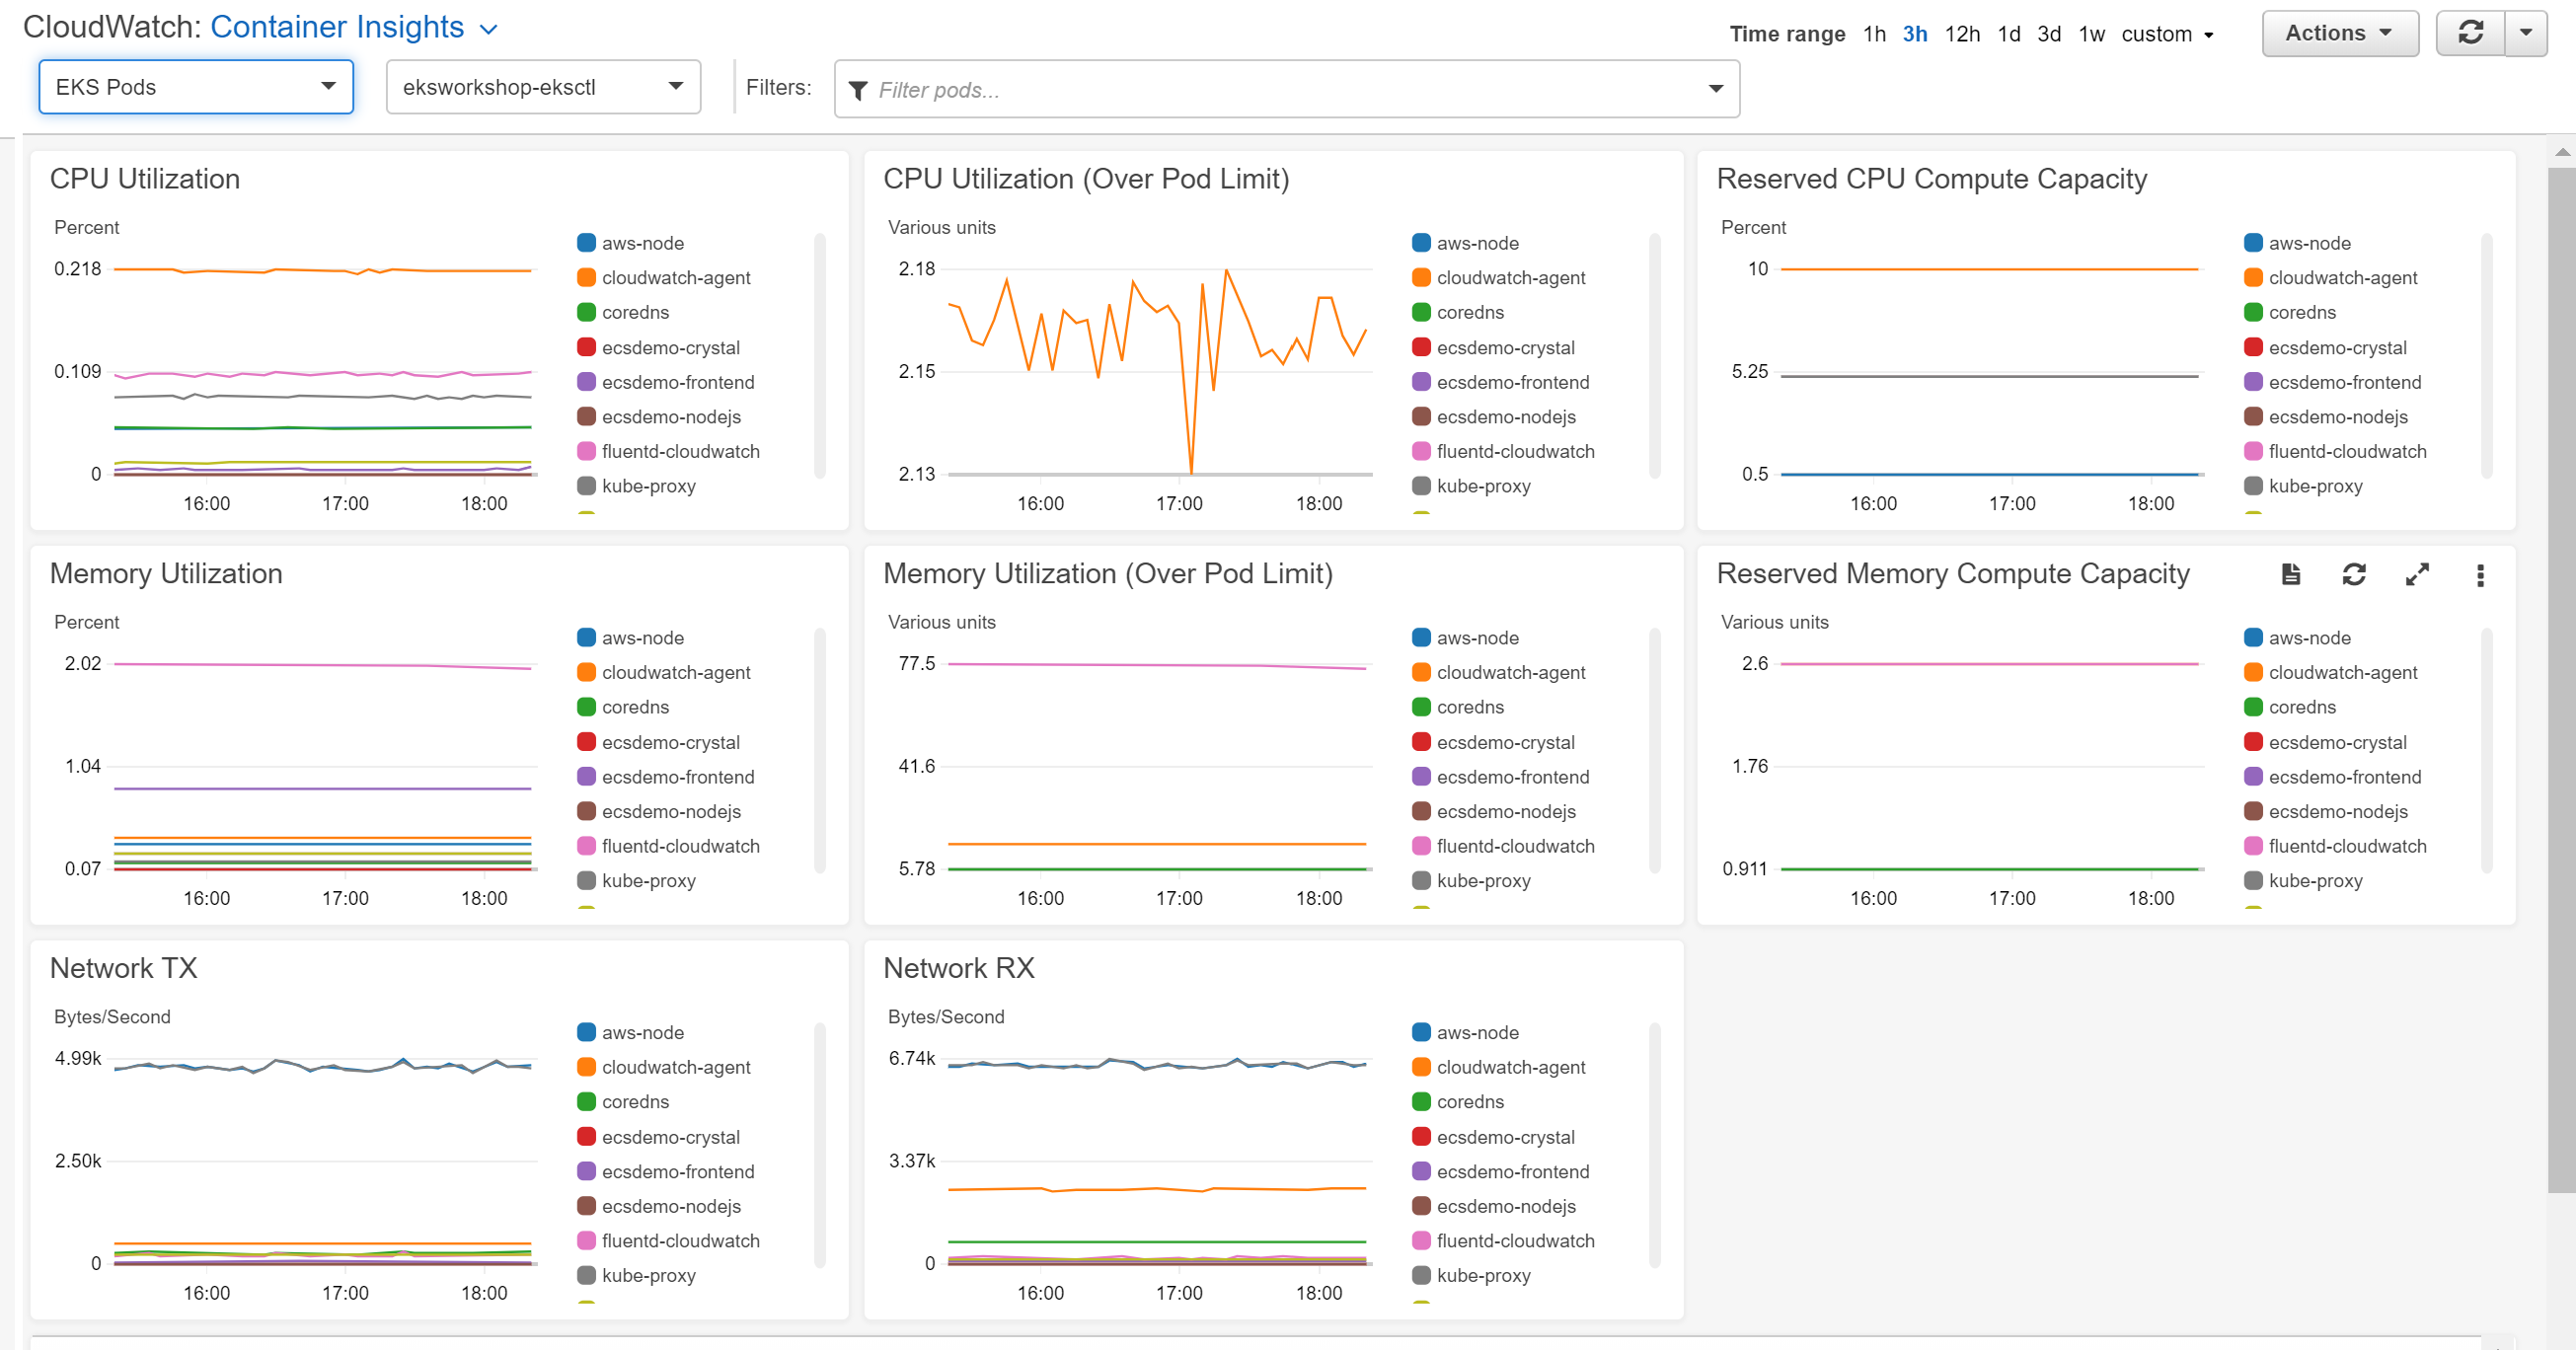Screen dimensions: 2576x1350
Task: Select the 12h time range
Action: point(1962,34)
